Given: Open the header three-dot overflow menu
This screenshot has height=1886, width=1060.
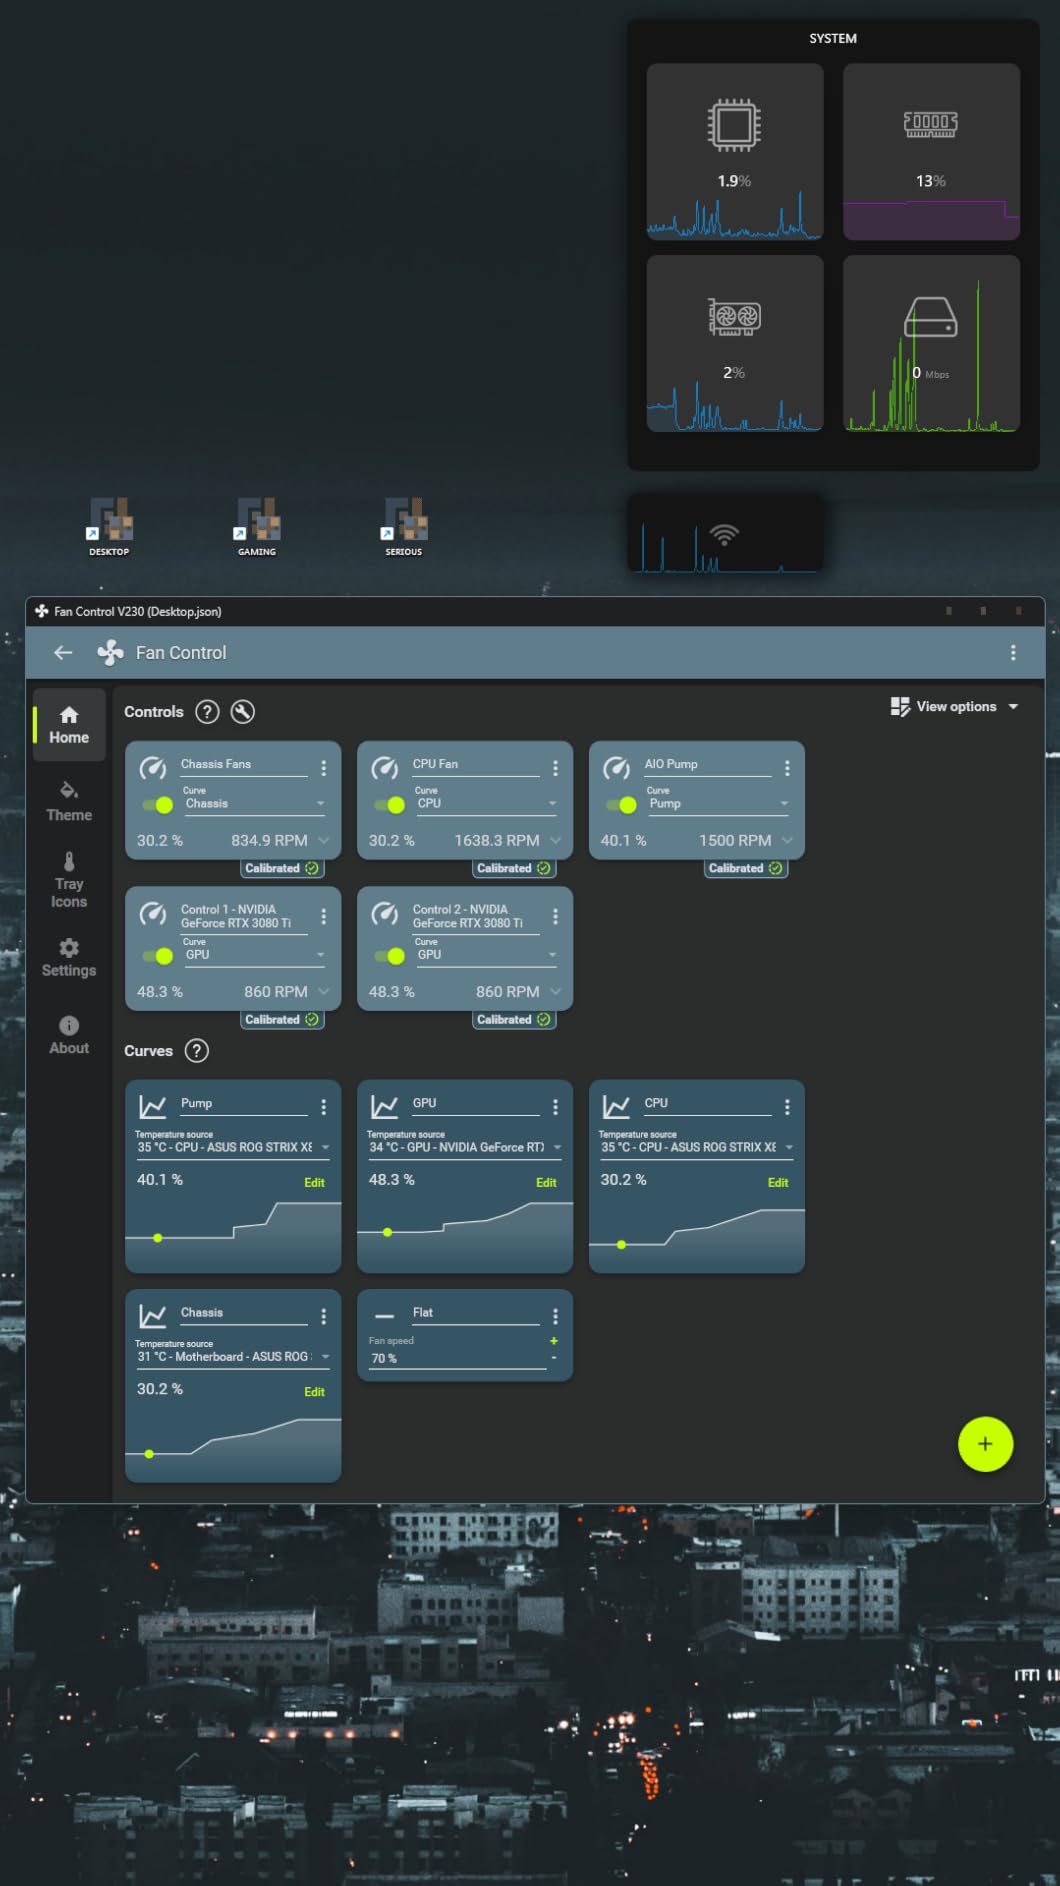Looking at the screenshot, I should [x=1013, y=653].
